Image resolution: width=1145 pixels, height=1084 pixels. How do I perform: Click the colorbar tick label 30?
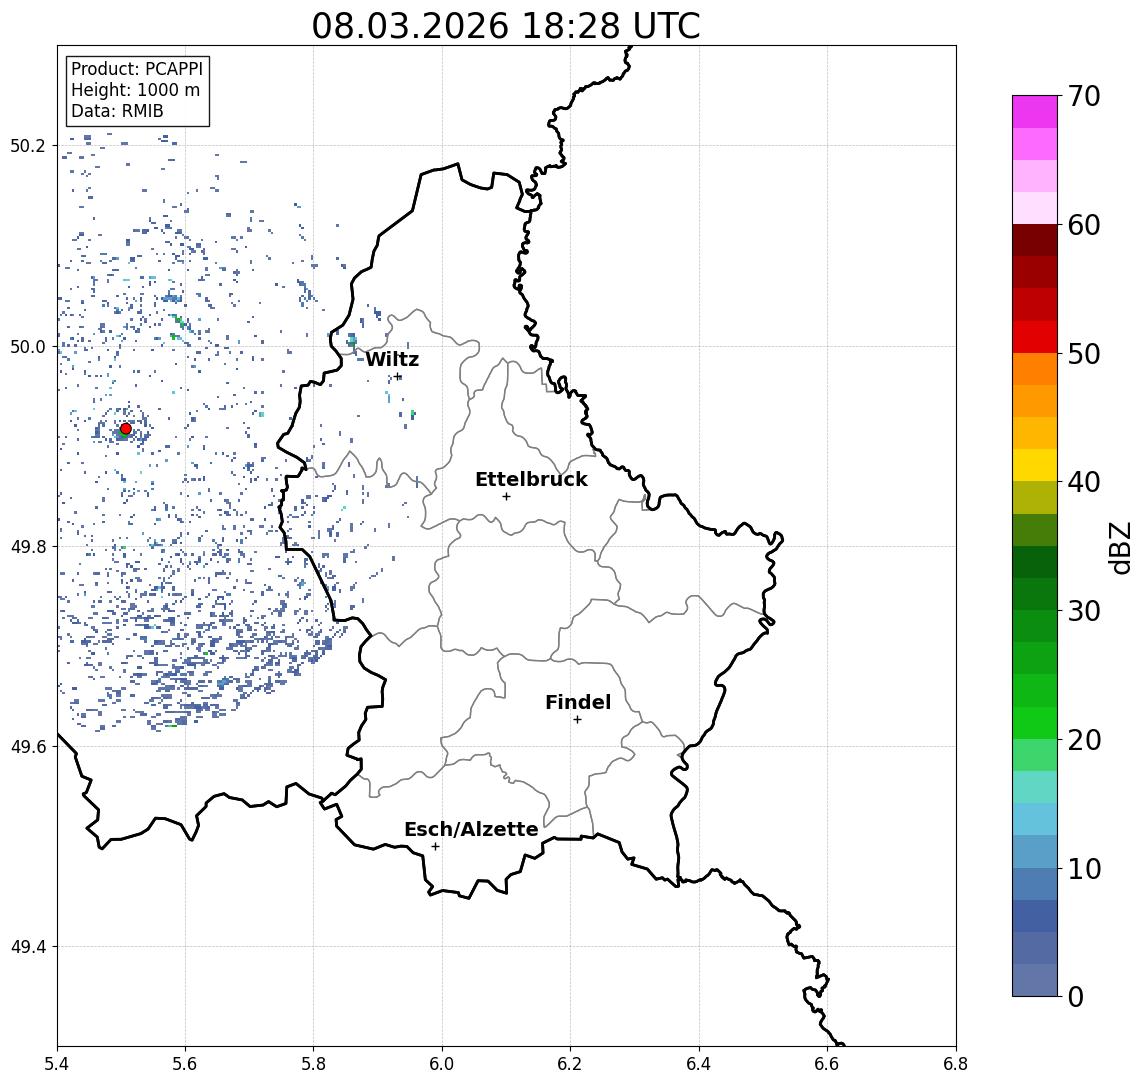1084,611
